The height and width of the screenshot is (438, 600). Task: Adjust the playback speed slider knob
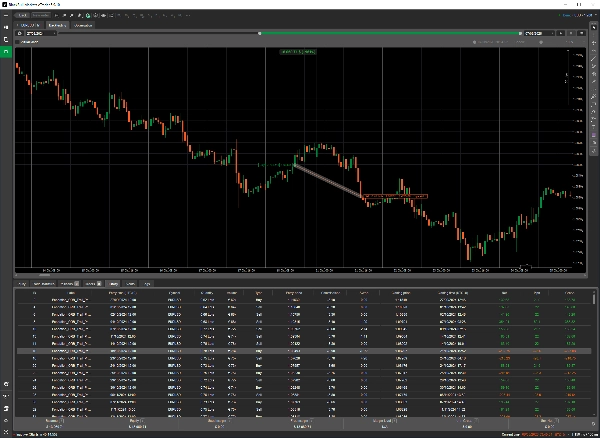coord(541,42)
